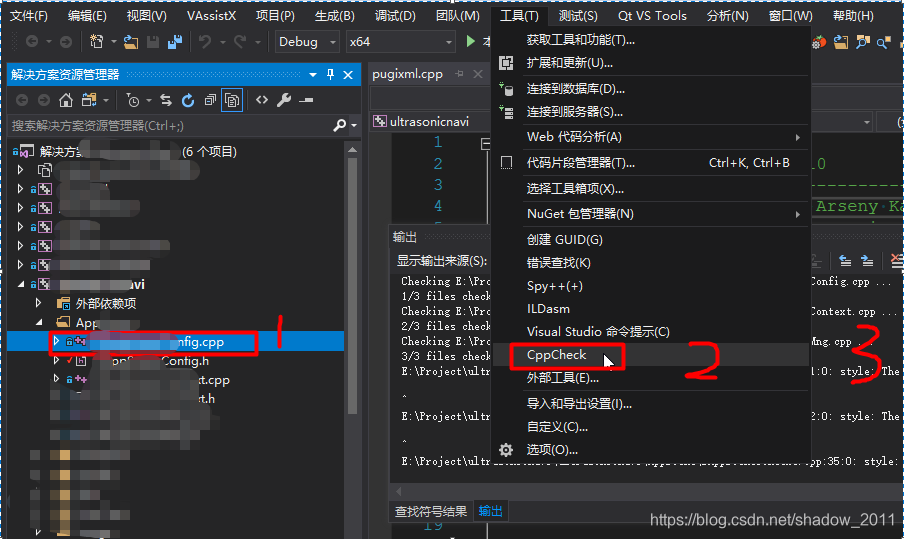Image resolution: width=904 pixels, height=539 pixels.
Task: Focus the Solution Explorer search field
Action: pyautogui.click(x=170, y=126)
